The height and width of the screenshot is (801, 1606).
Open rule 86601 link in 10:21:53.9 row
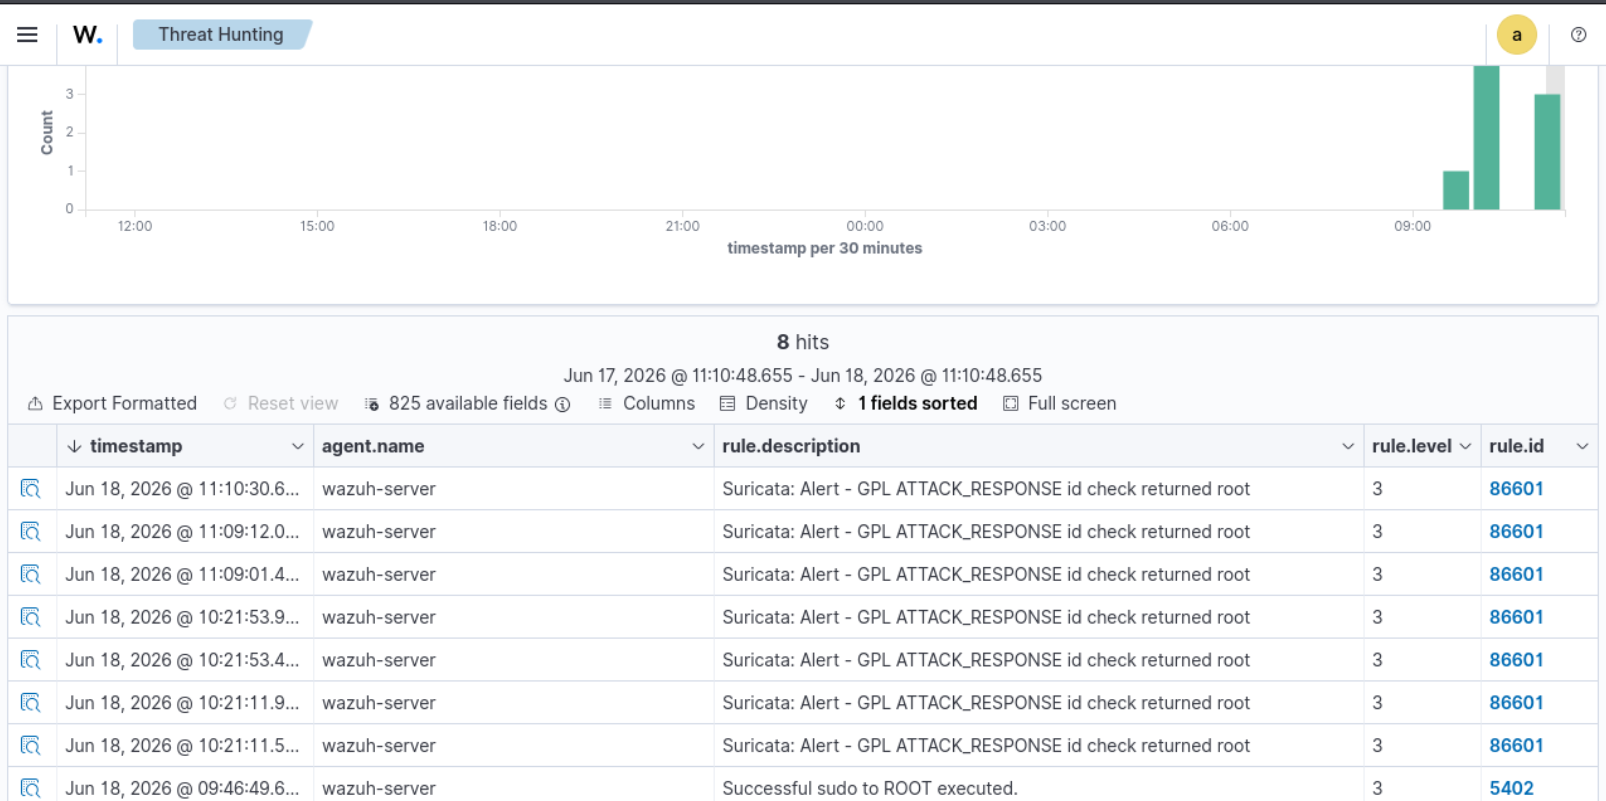coord(1516,617)
